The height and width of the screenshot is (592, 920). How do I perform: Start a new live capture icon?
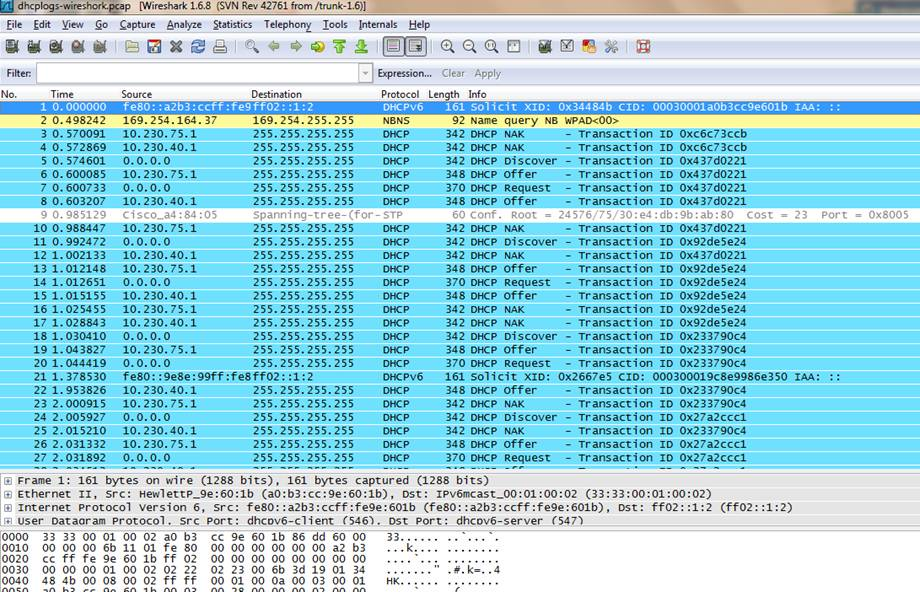[x=56, y=46]
